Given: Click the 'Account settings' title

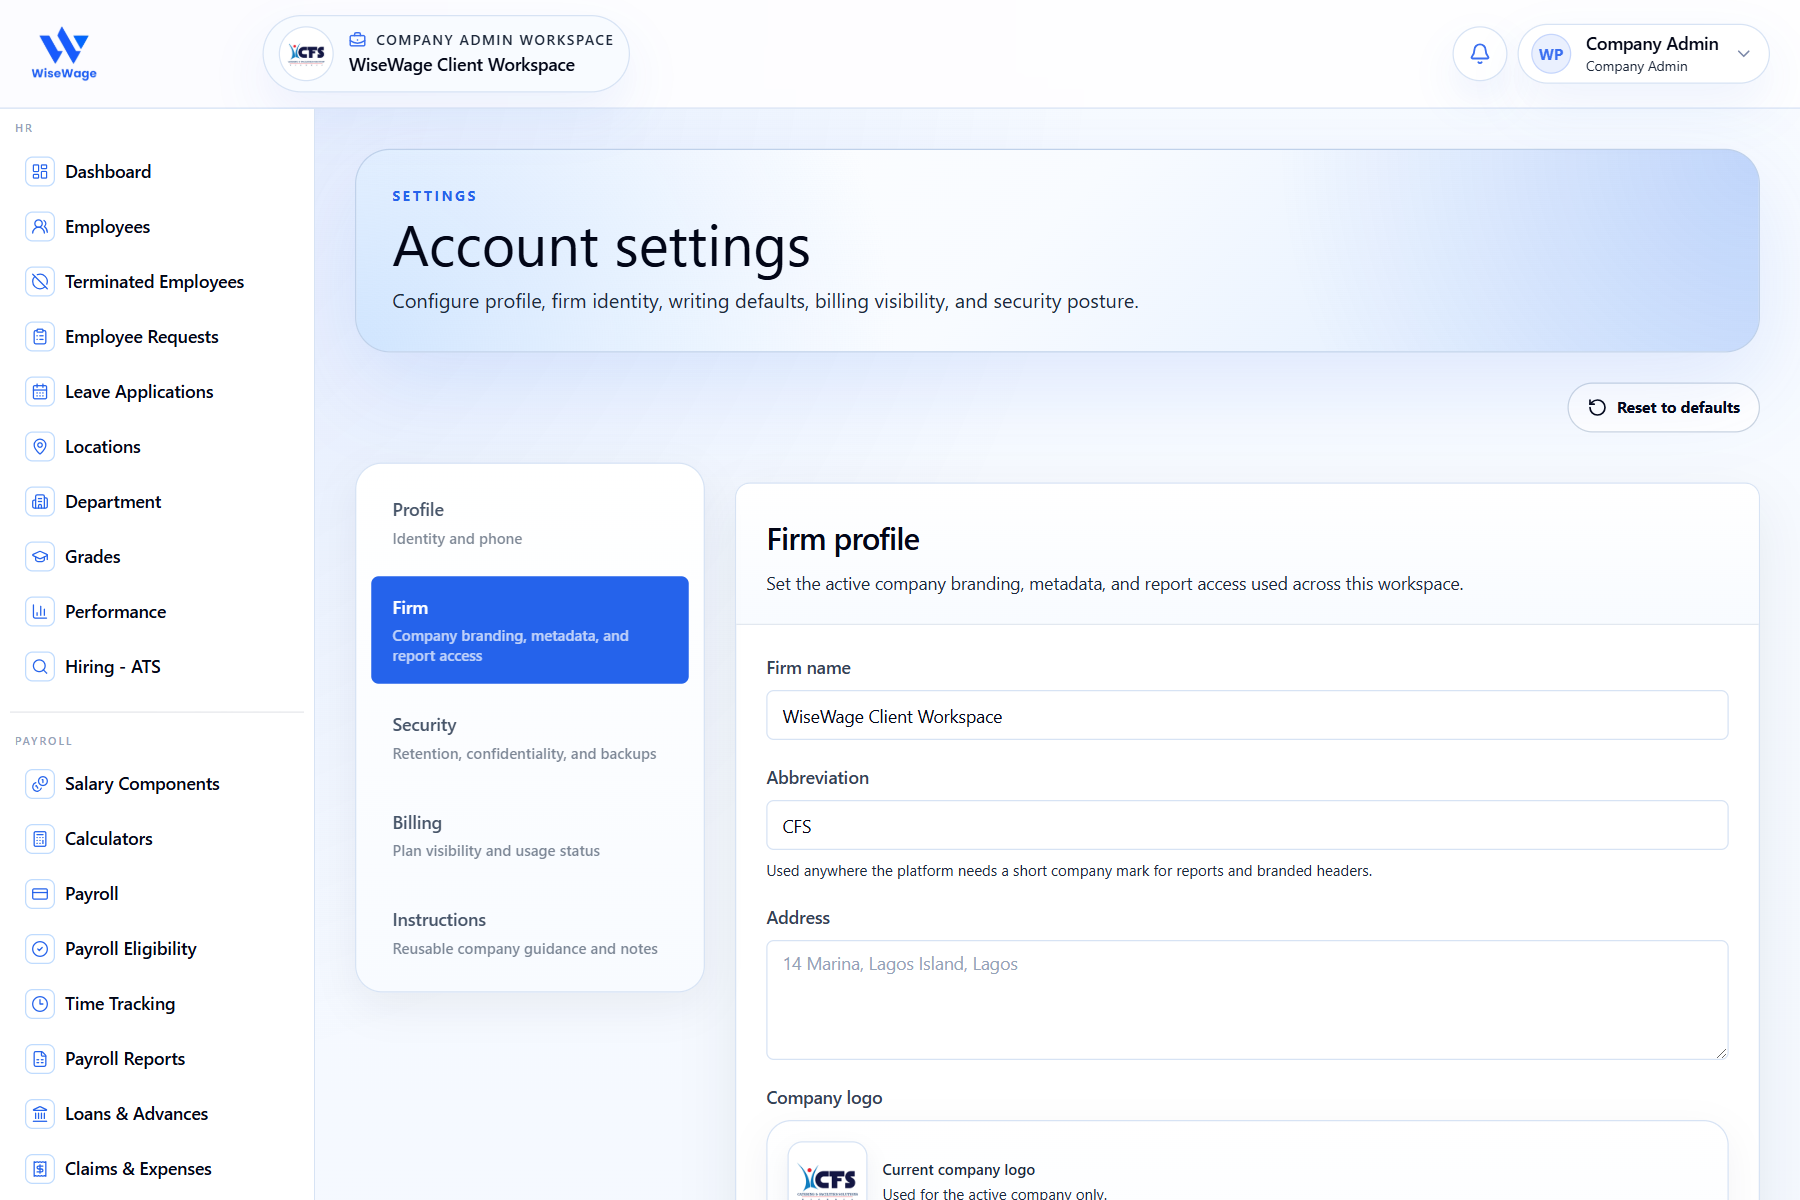Looking at the screenshot, I should (601, 248).
